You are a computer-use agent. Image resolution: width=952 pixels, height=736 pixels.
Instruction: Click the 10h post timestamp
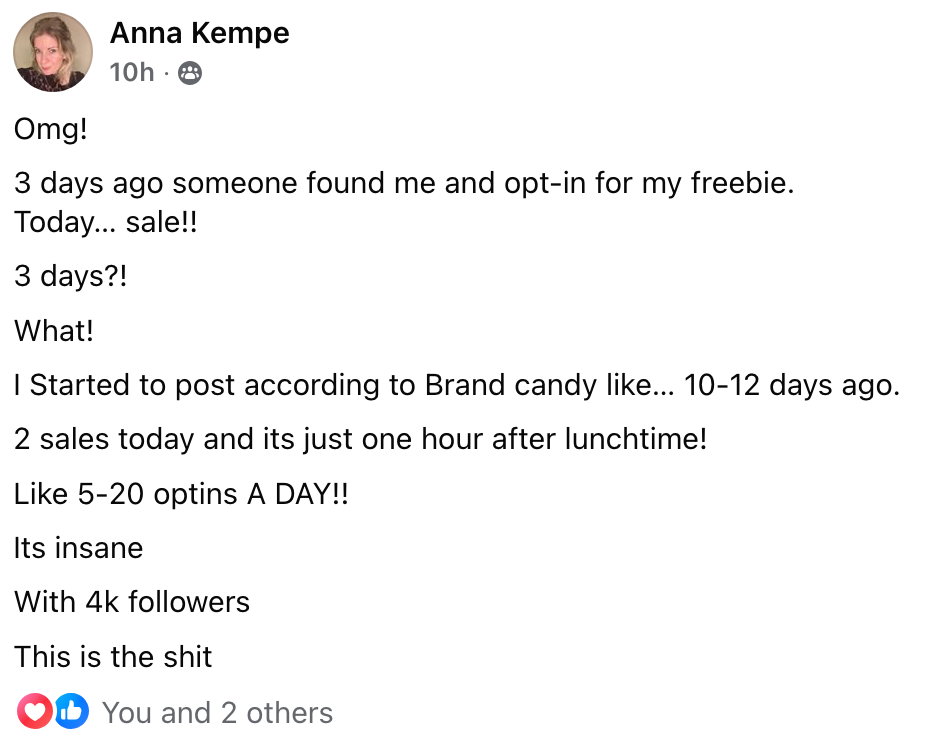tap(132, 72)
